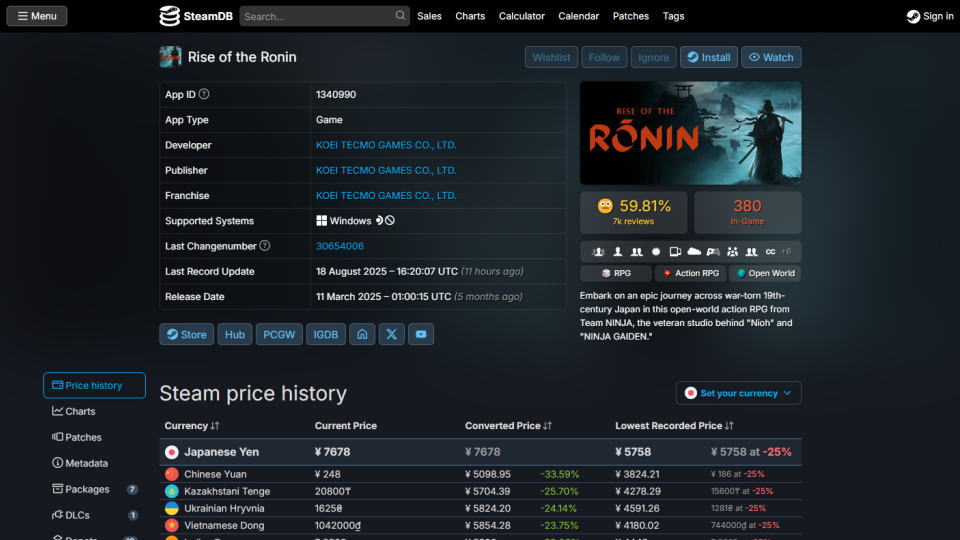The width and height of the screenshot is (960, 540).
Task: Click the Last Changenumber help icon
Action: point(264,246)
